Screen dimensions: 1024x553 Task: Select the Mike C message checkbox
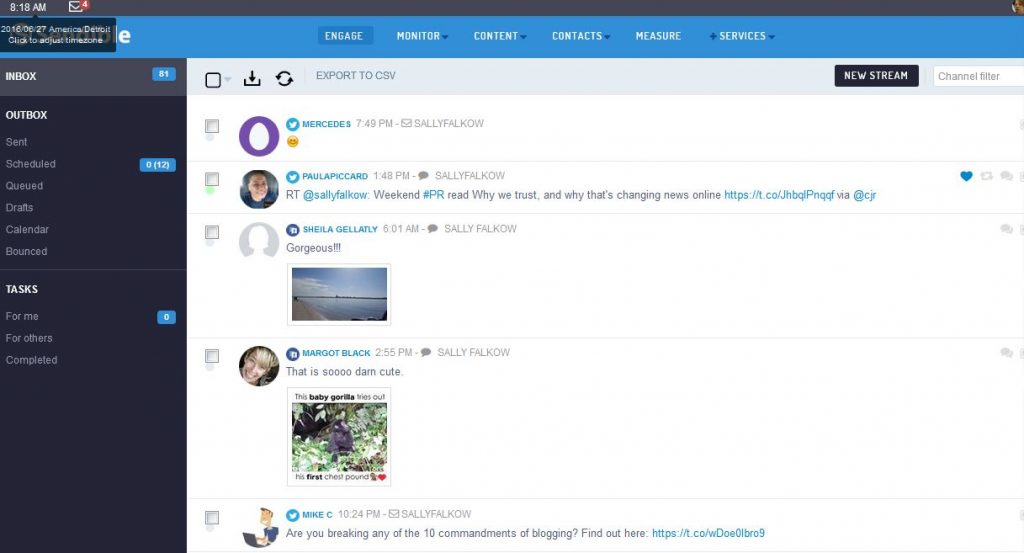coord(212,518)
